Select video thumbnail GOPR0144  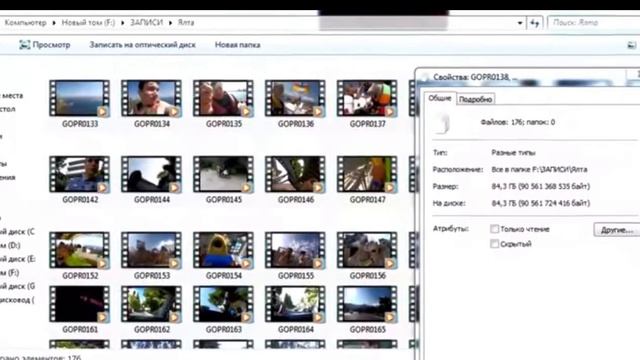[151, 174]
